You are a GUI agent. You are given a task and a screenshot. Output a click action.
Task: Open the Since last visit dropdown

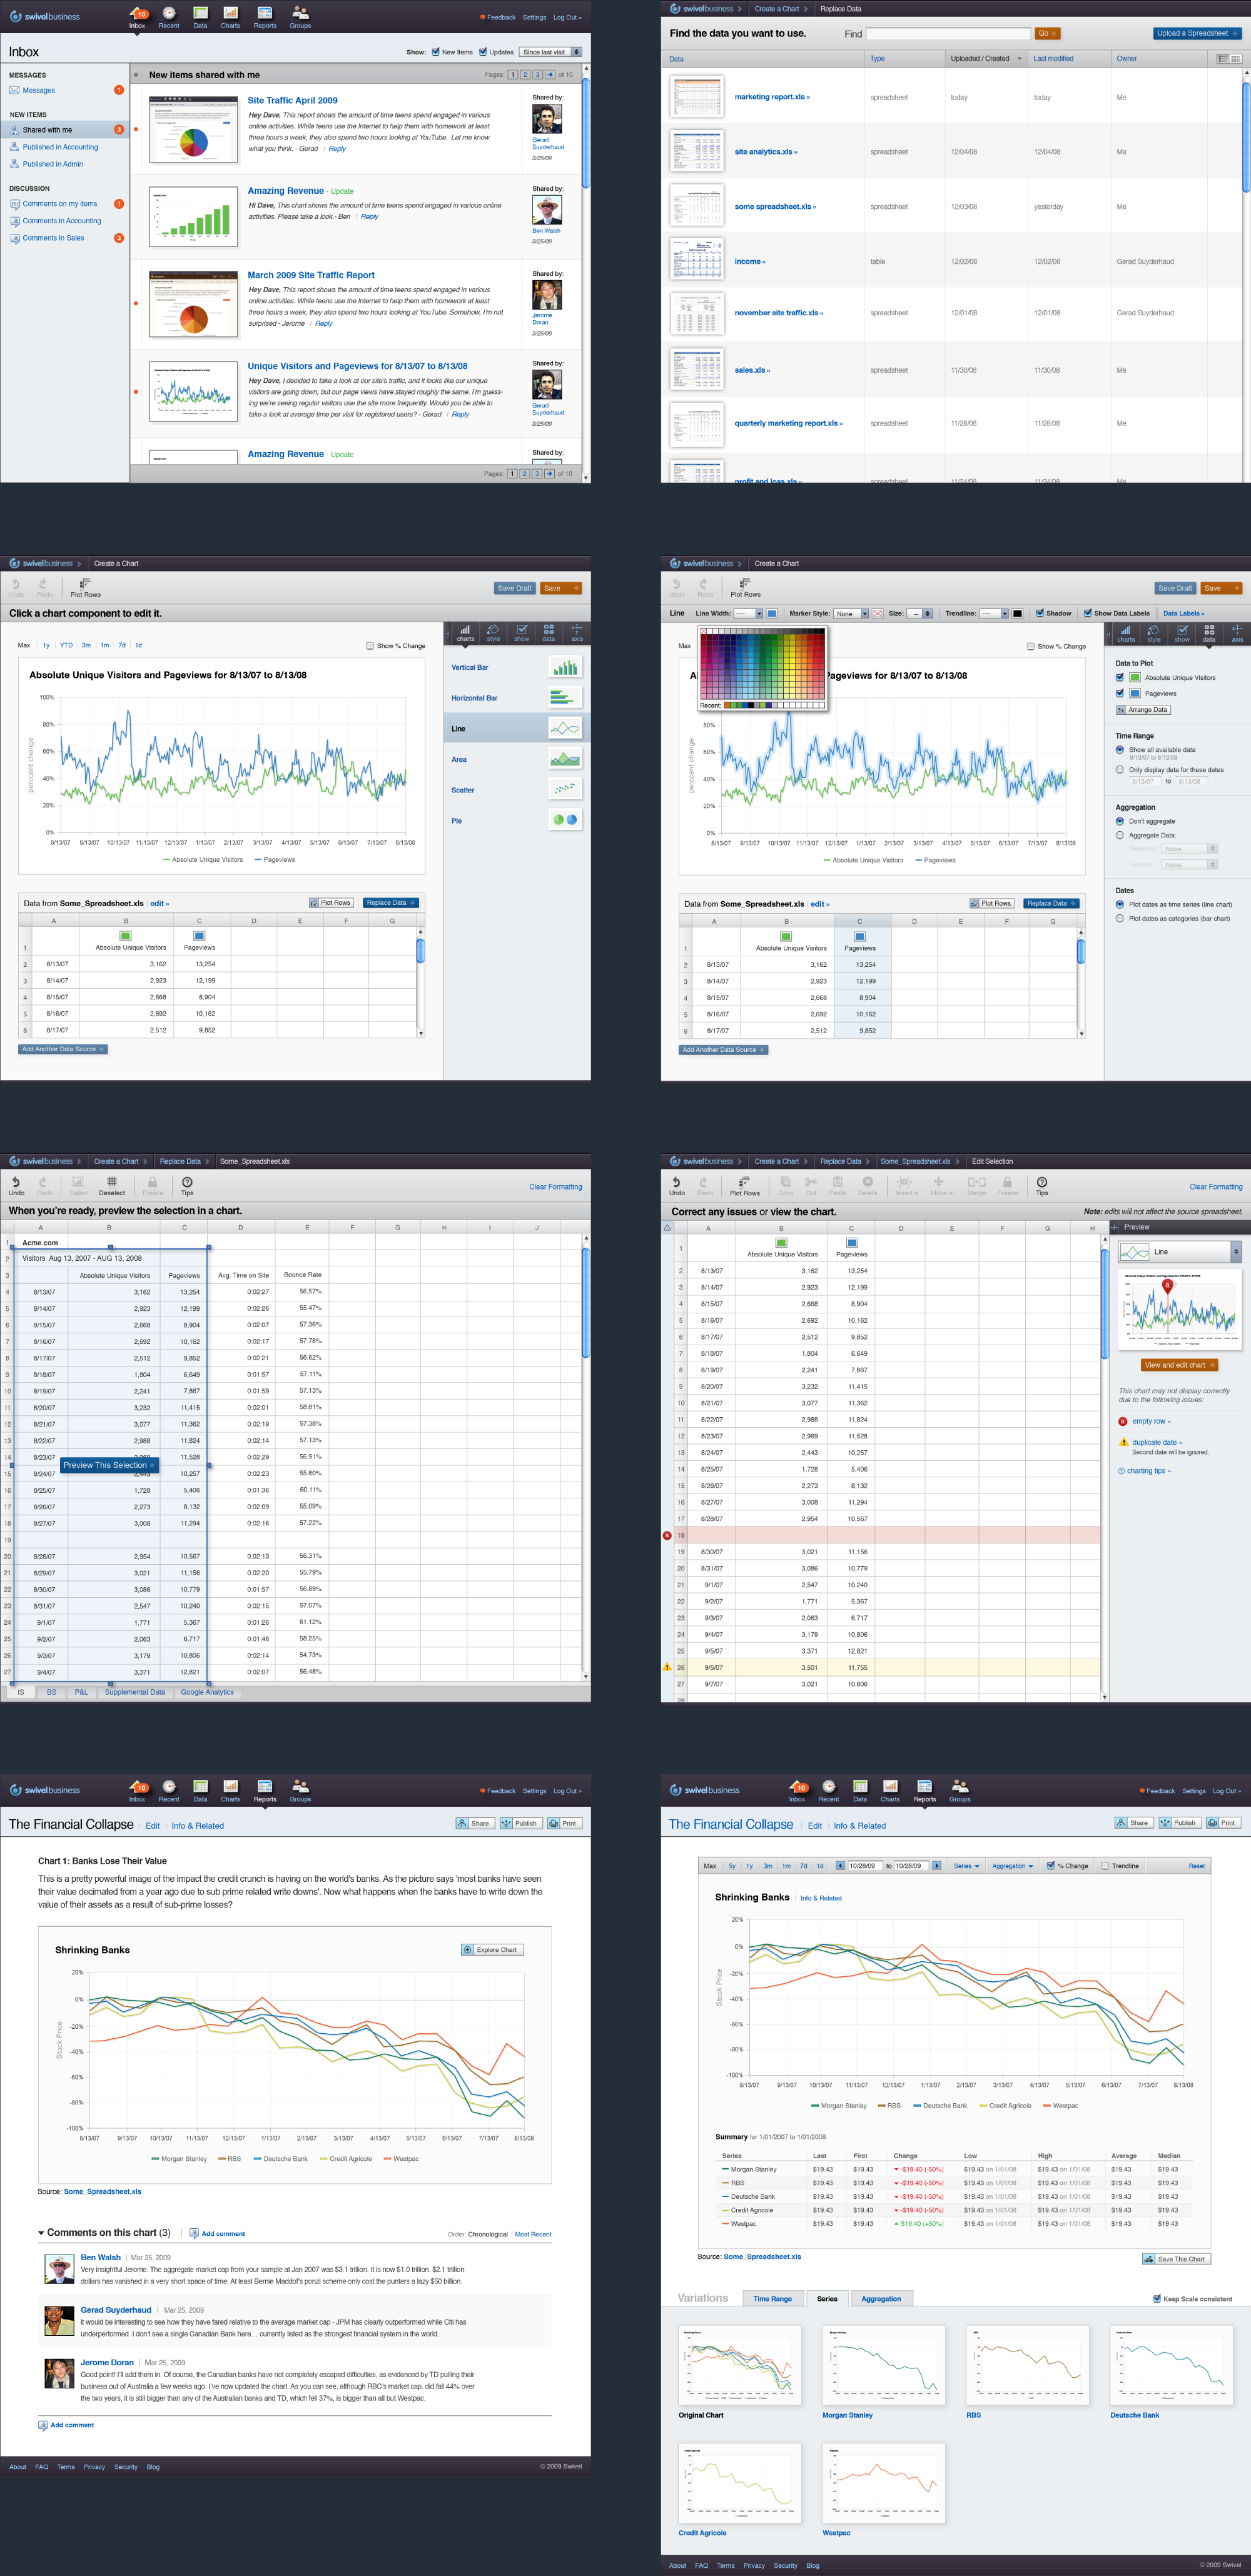pyautogui.click(x=550, y=52)
